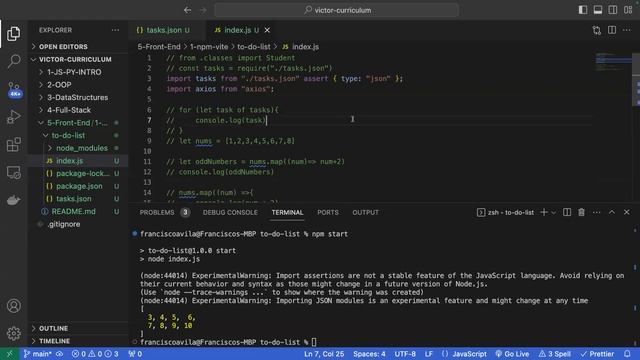Image resolution: width=640 pixels, height=360 pixels.
Task: Collapse the 5-Front-End folder
Action: click(x=78, y=122)
